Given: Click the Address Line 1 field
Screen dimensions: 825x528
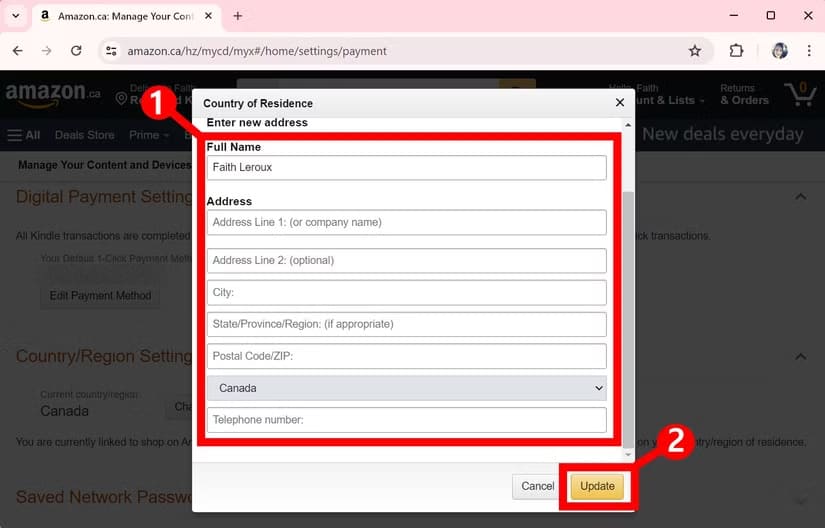Looking at the screenshot, I should click(407, 222).
